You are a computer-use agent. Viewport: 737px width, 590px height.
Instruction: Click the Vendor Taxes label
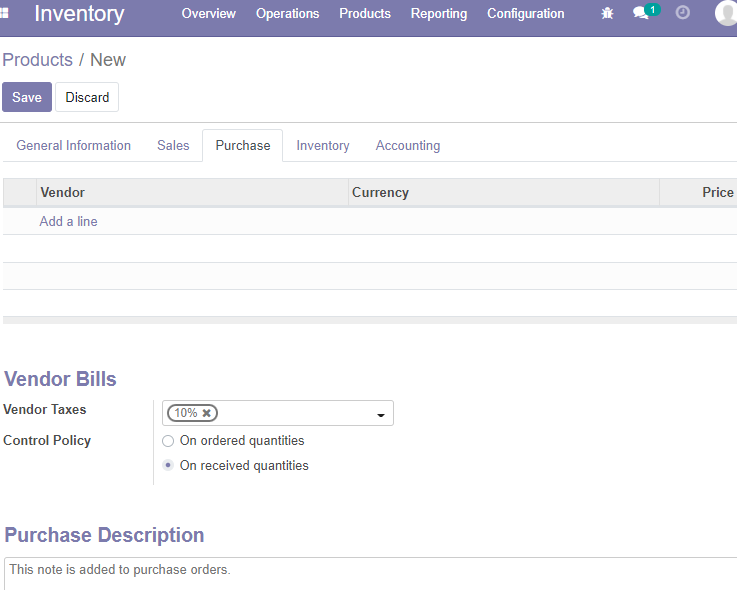click(x=45, y=409)
